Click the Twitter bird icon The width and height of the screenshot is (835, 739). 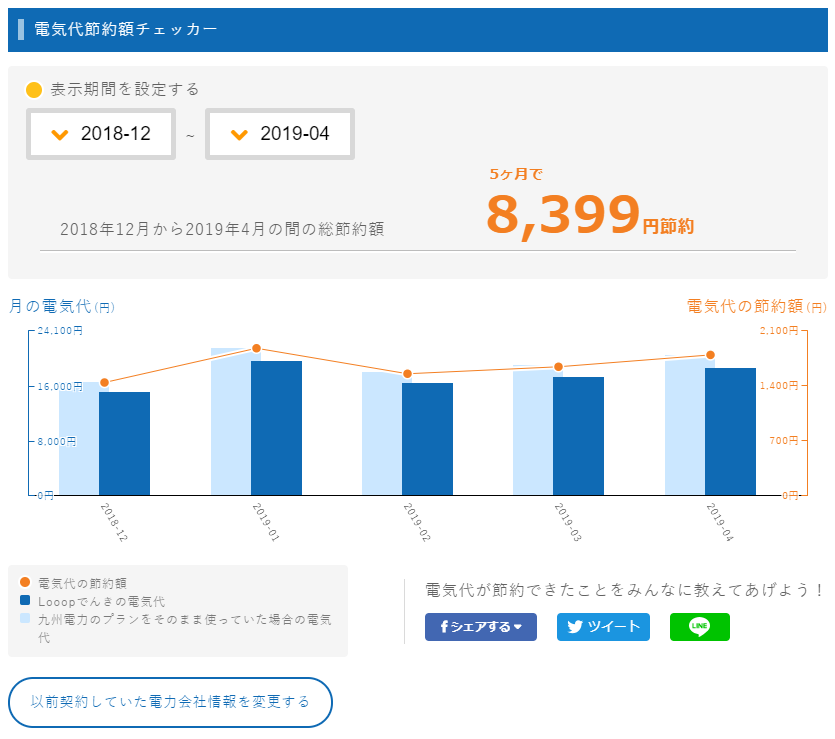pos(574,627)
